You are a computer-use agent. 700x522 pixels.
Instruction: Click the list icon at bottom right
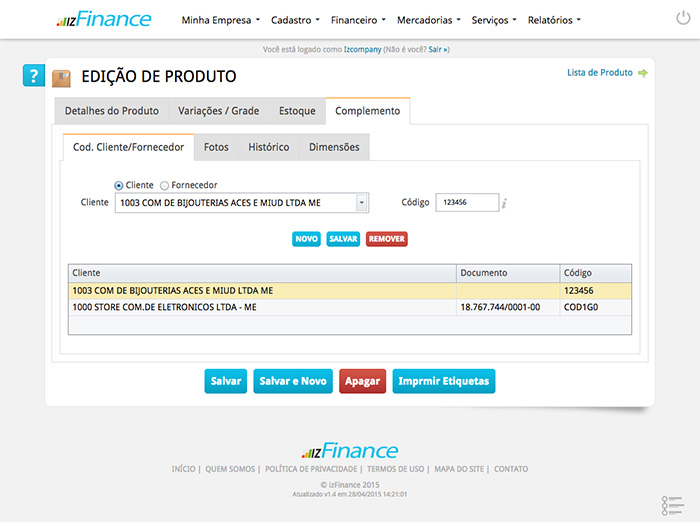[x=672, y=506]
